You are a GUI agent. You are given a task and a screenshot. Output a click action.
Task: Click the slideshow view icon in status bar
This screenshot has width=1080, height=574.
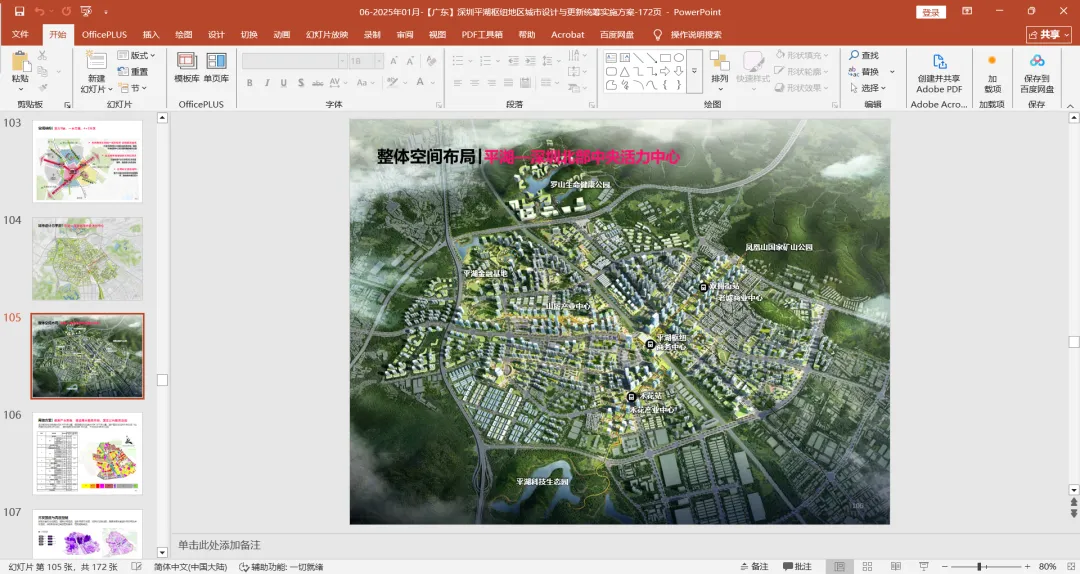[x=924, y=566]
